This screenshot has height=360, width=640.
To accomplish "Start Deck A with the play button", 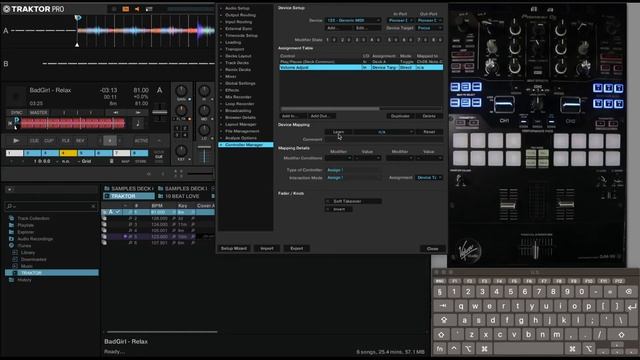I will (x=16, y=140).
